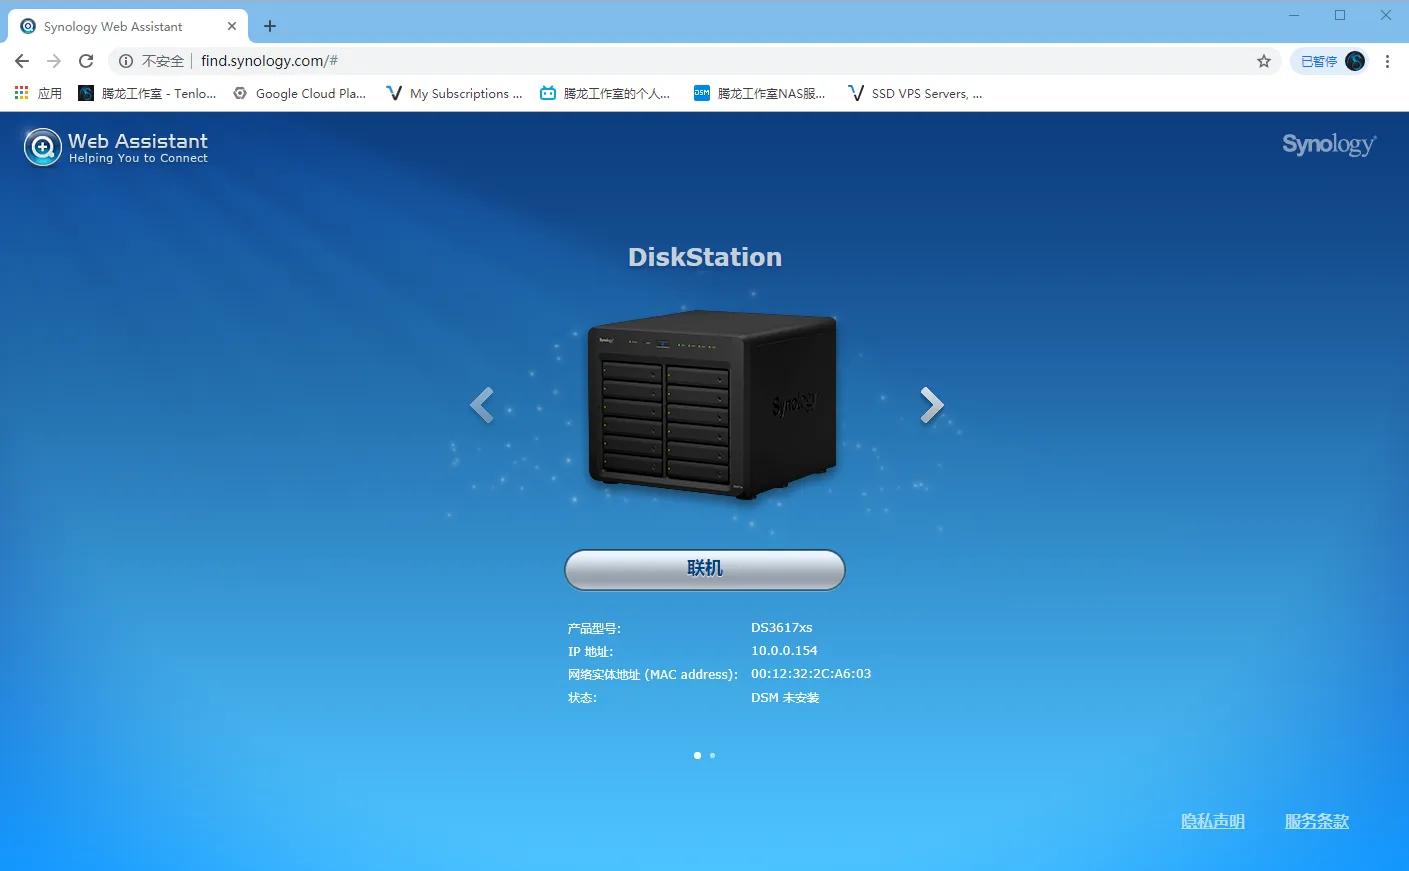Bookmark this page with the star icon
Image resolution: width=1409 pixels, height=871 pixels.
tap(1264, 61)
